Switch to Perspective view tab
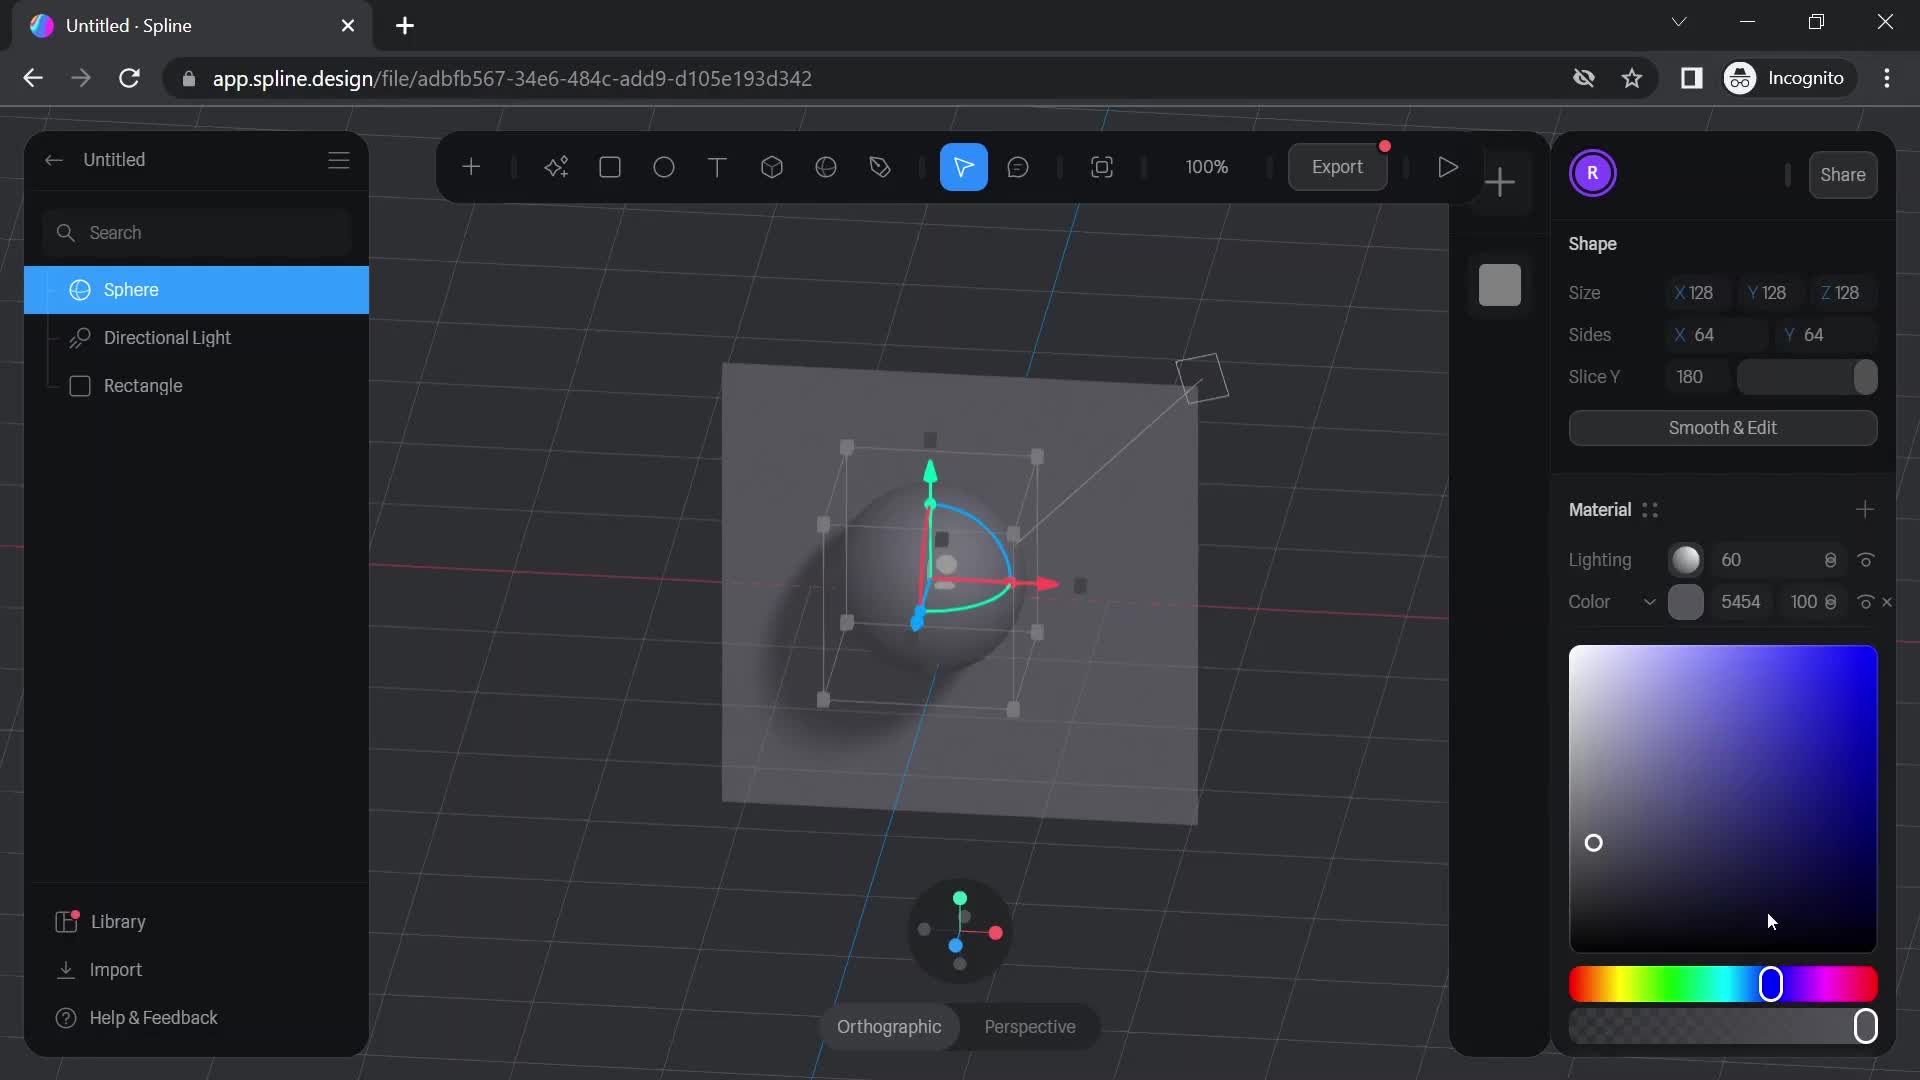Viewport: 1920px width, 1080px height. tap(1030, 1027)
